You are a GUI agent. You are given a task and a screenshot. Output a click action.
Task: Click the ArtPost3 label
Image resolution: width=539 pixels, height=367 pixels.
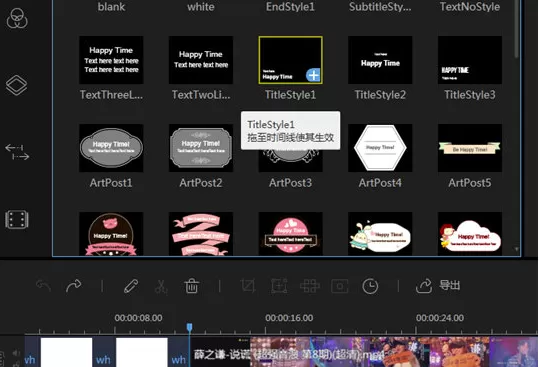pyautogui.click(x=290, y=183)
